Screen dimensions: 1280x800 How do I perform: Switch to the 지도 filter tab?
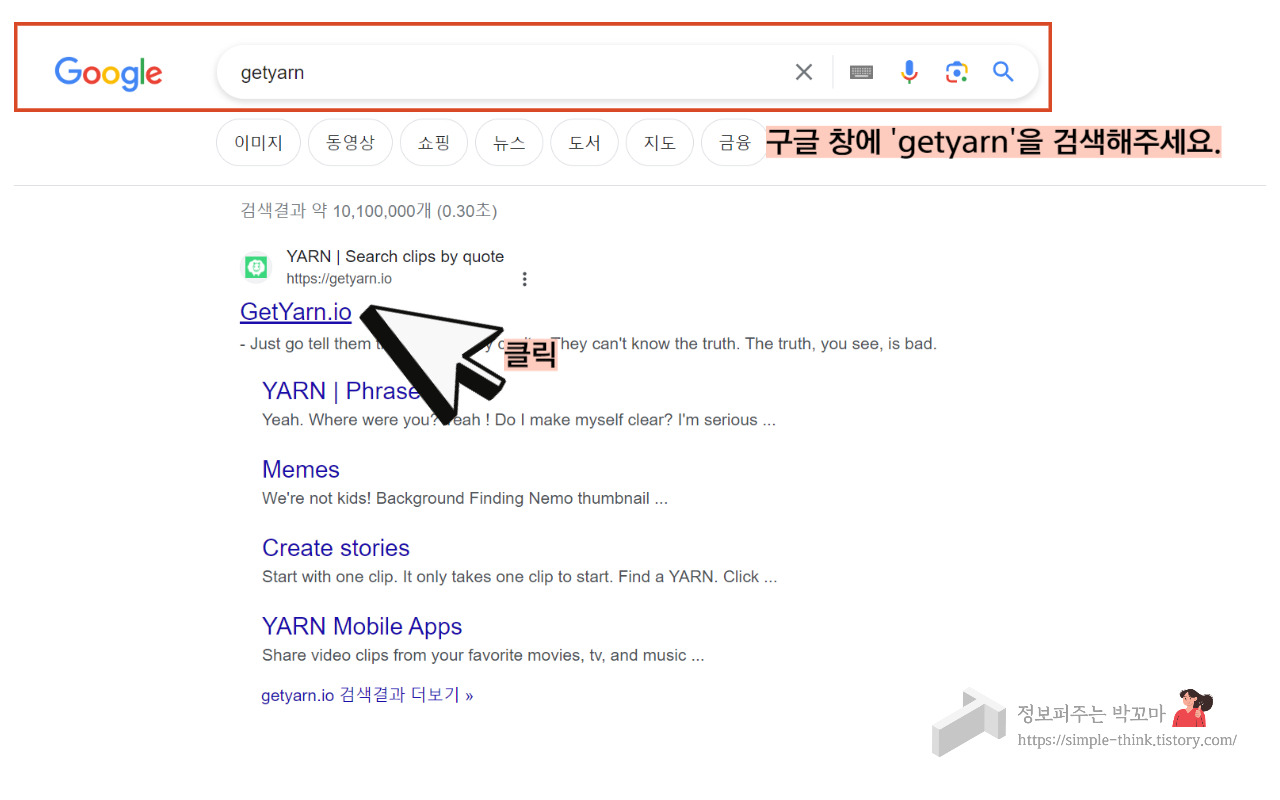click(x=660, y=143)
